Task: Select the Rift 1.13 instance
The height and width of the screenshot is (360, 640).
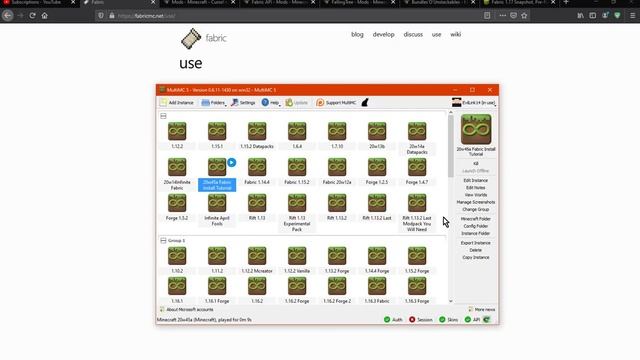Action: [257, 207]
